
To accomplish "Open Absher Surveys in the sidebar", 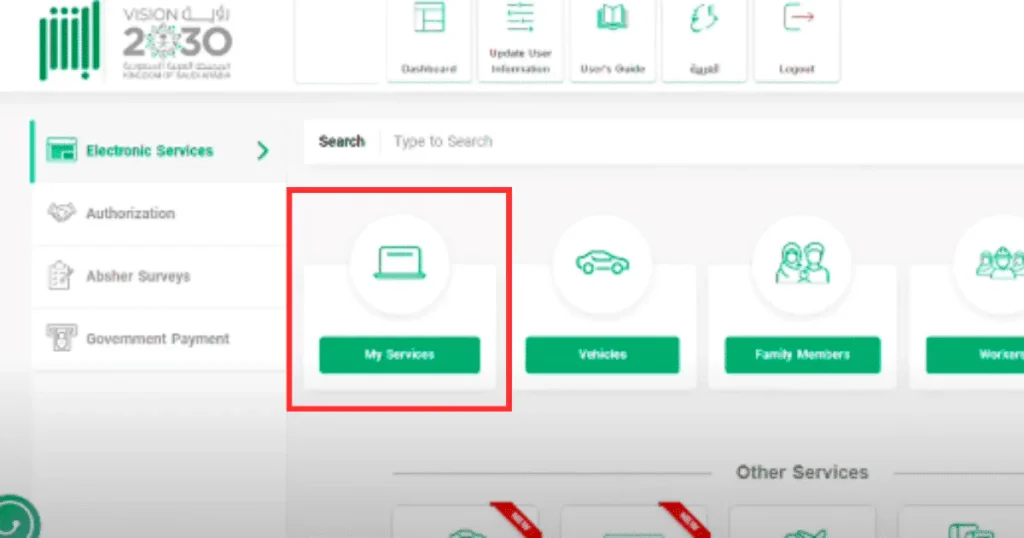I will coord(157,276).
